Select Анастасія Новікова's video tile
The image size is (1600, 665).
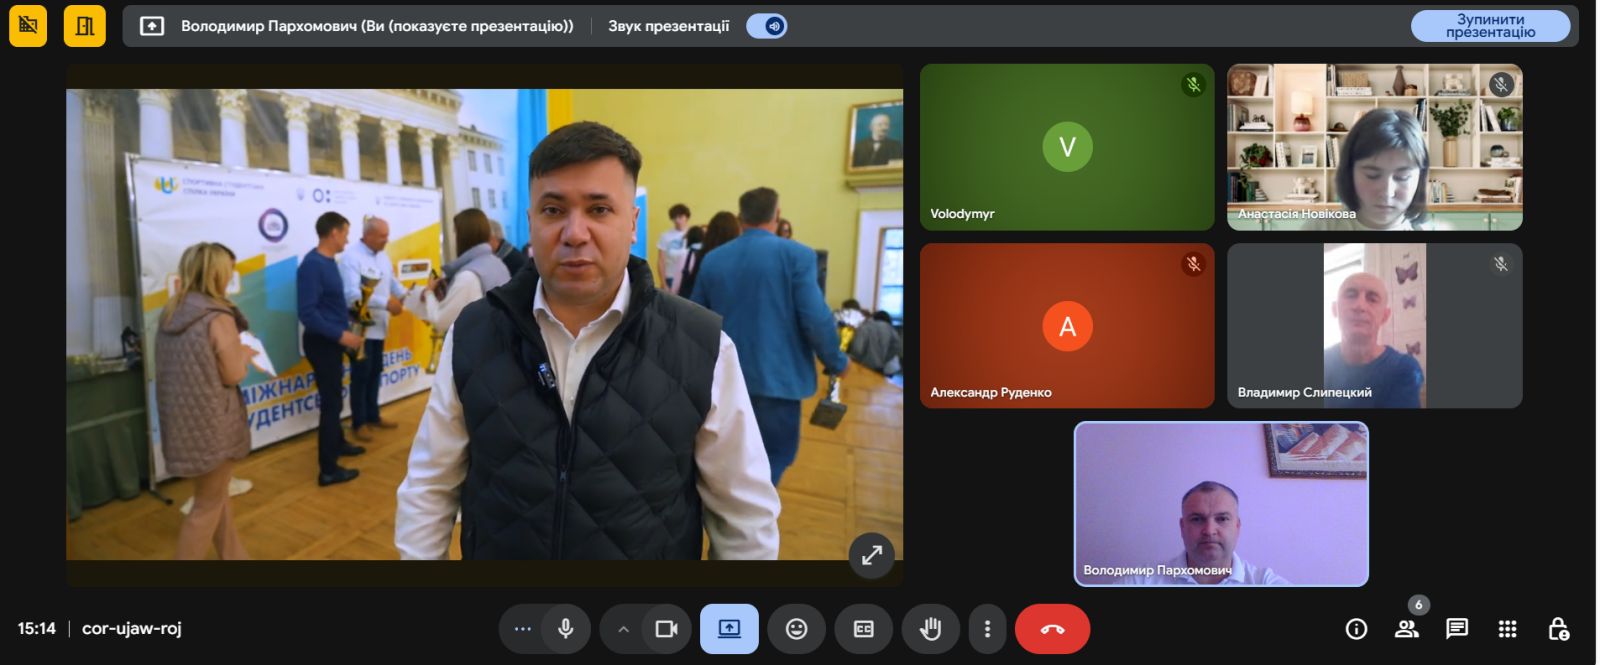coord(1374,147)
